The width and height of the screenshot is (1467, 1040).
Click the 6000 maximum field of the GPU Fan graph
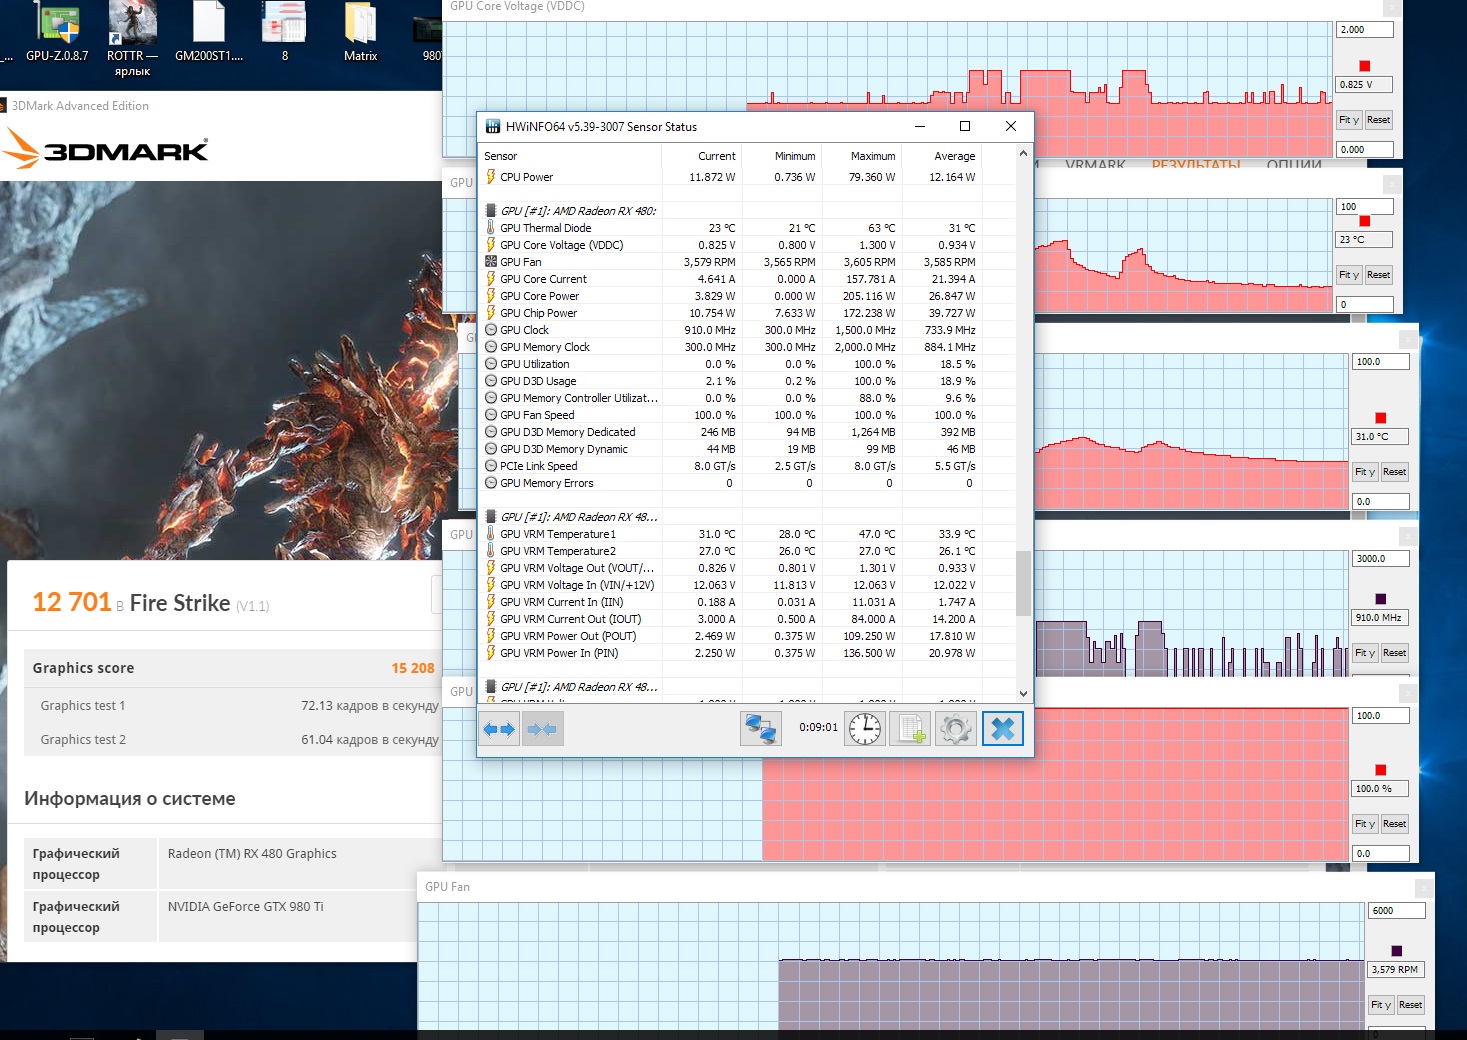pos(1396,911)
